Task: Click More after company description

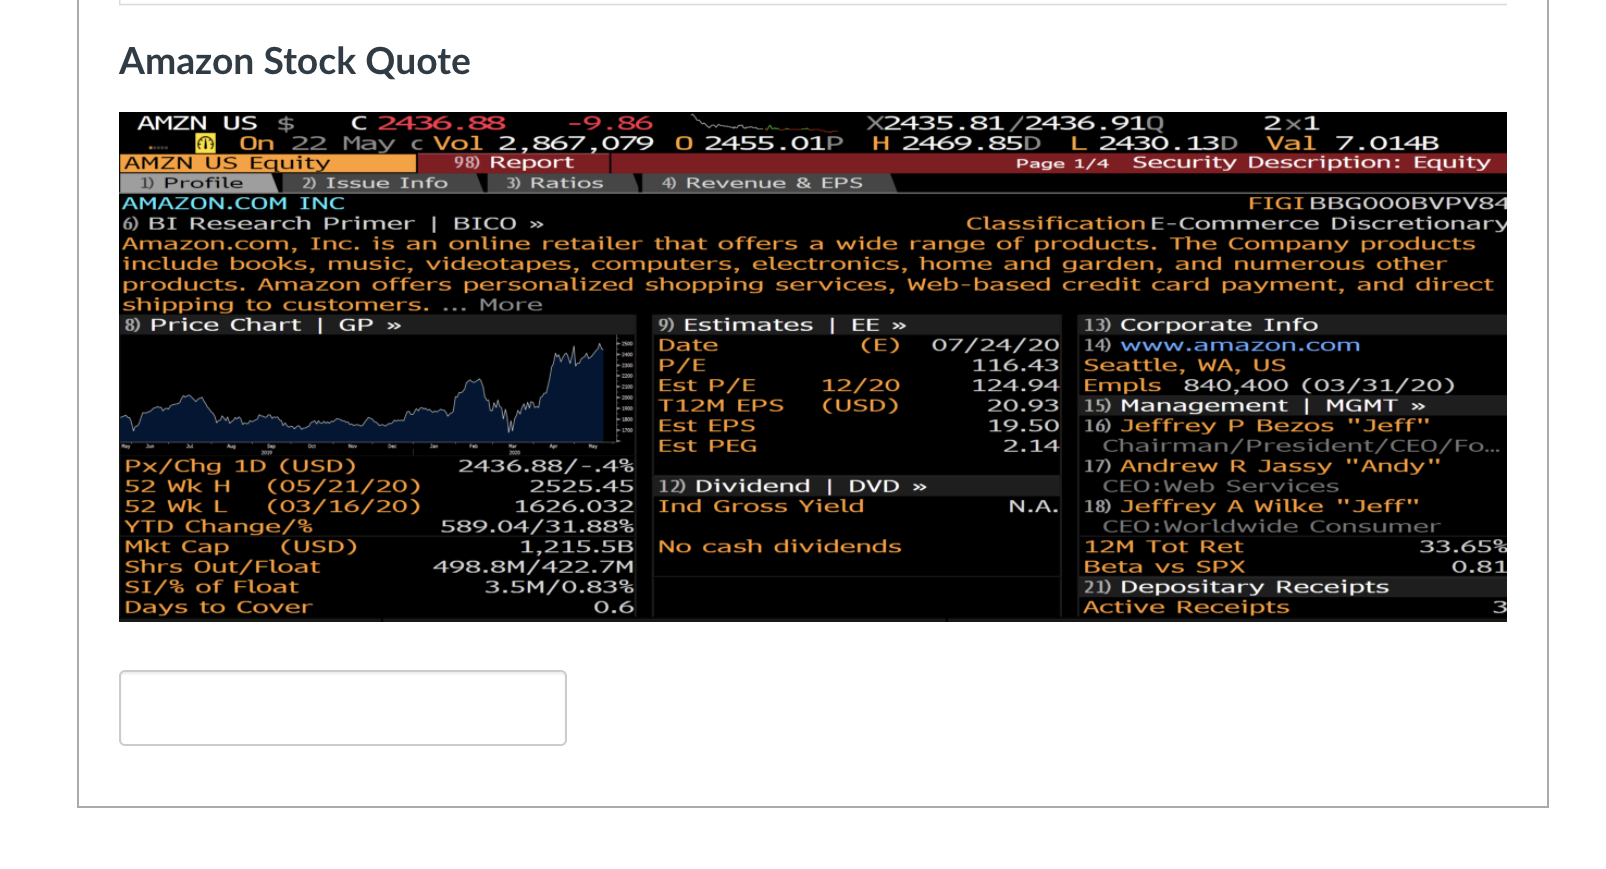Action: [511, 305]
